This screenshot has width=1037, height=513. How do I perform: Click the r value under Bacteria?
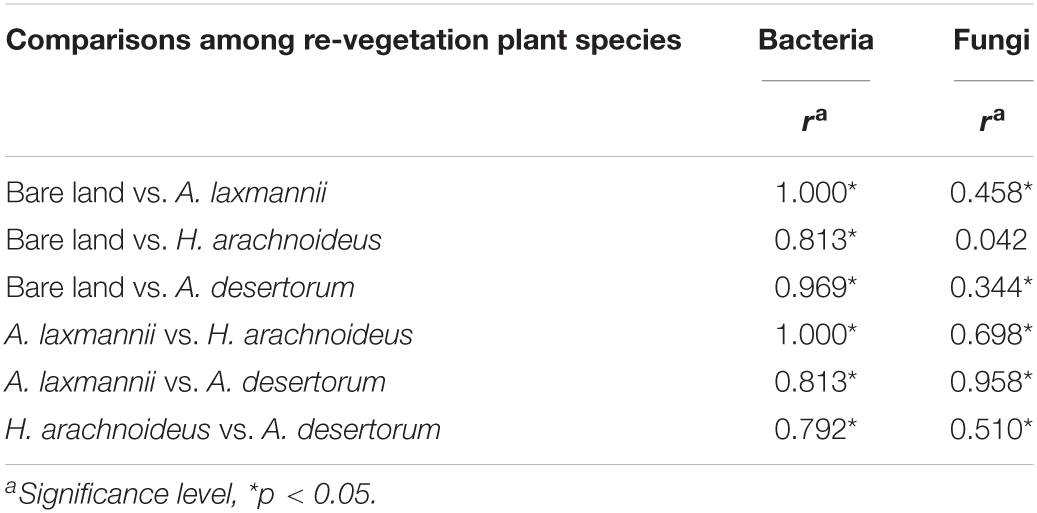pos(815,119)
